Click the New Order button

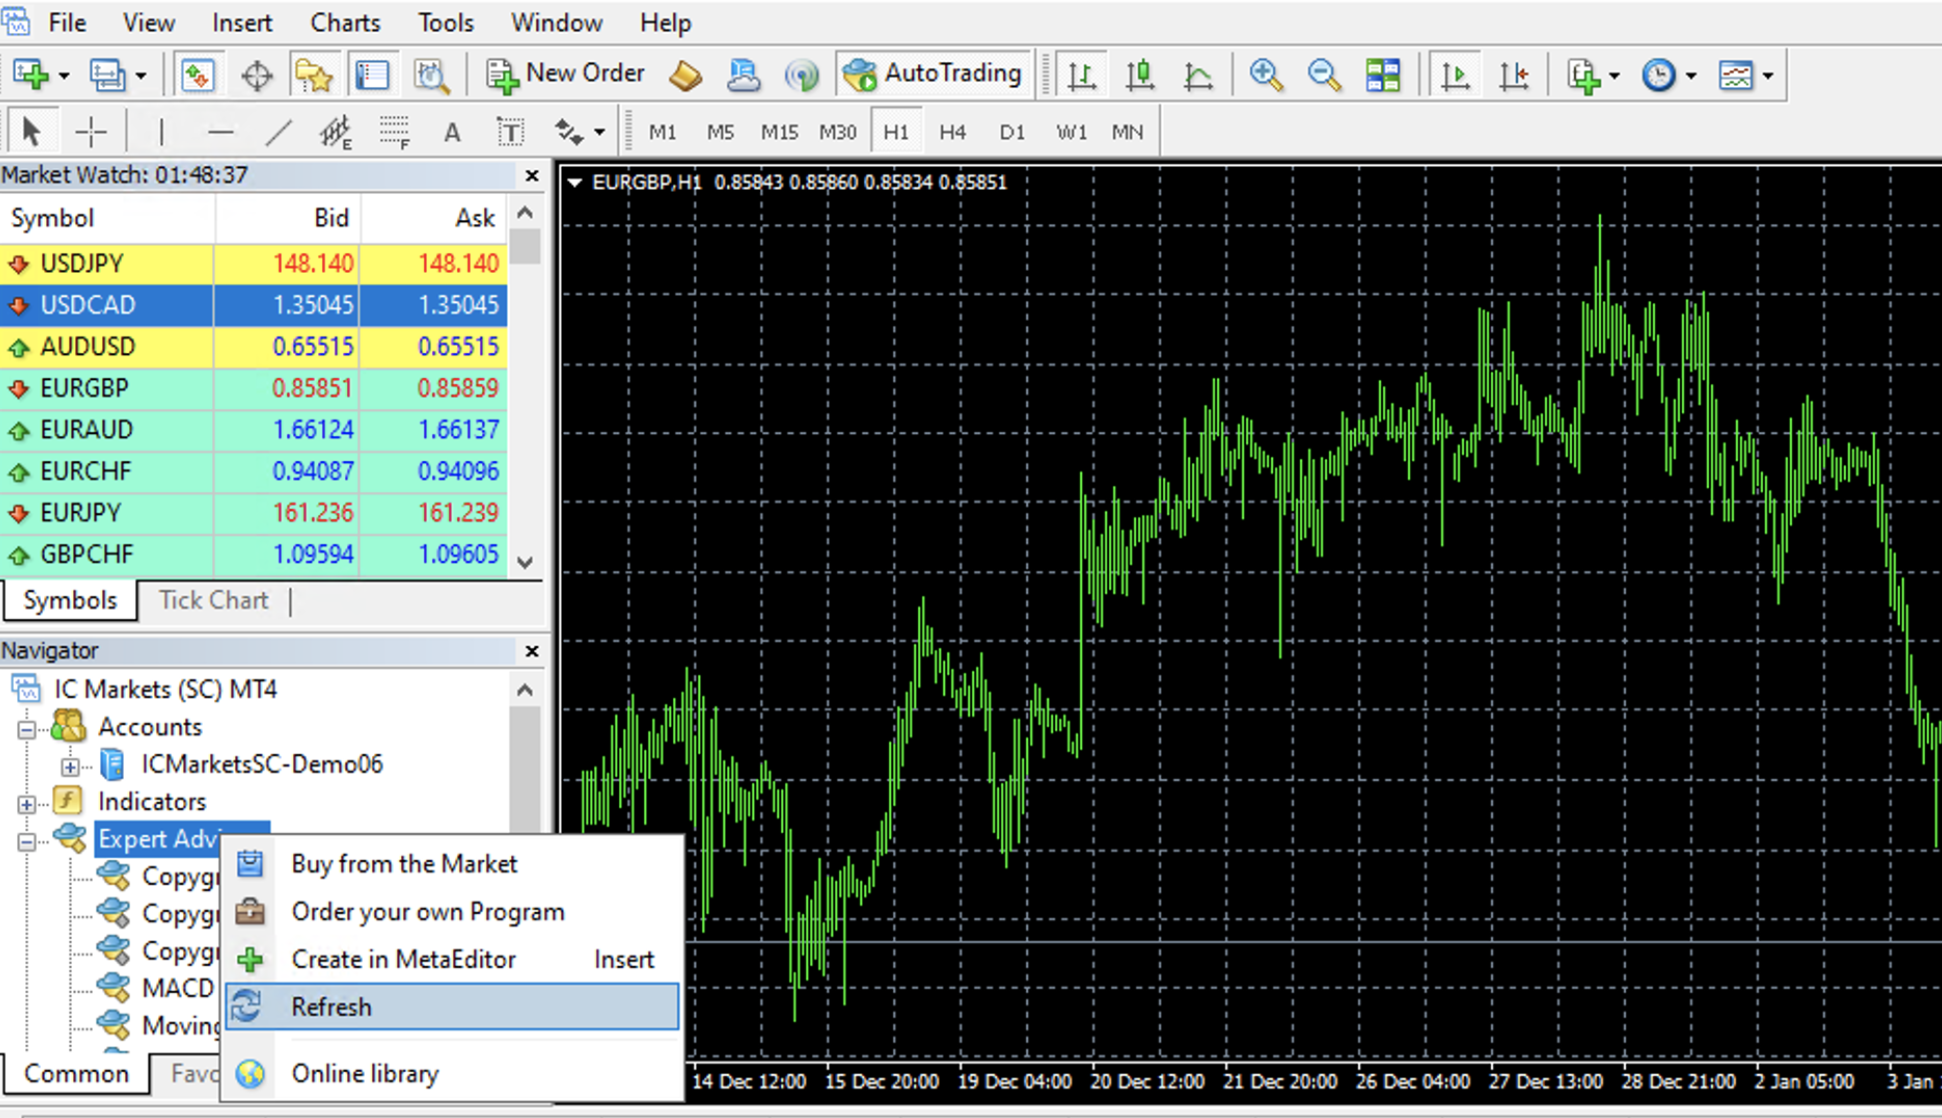tap(565, 74)
